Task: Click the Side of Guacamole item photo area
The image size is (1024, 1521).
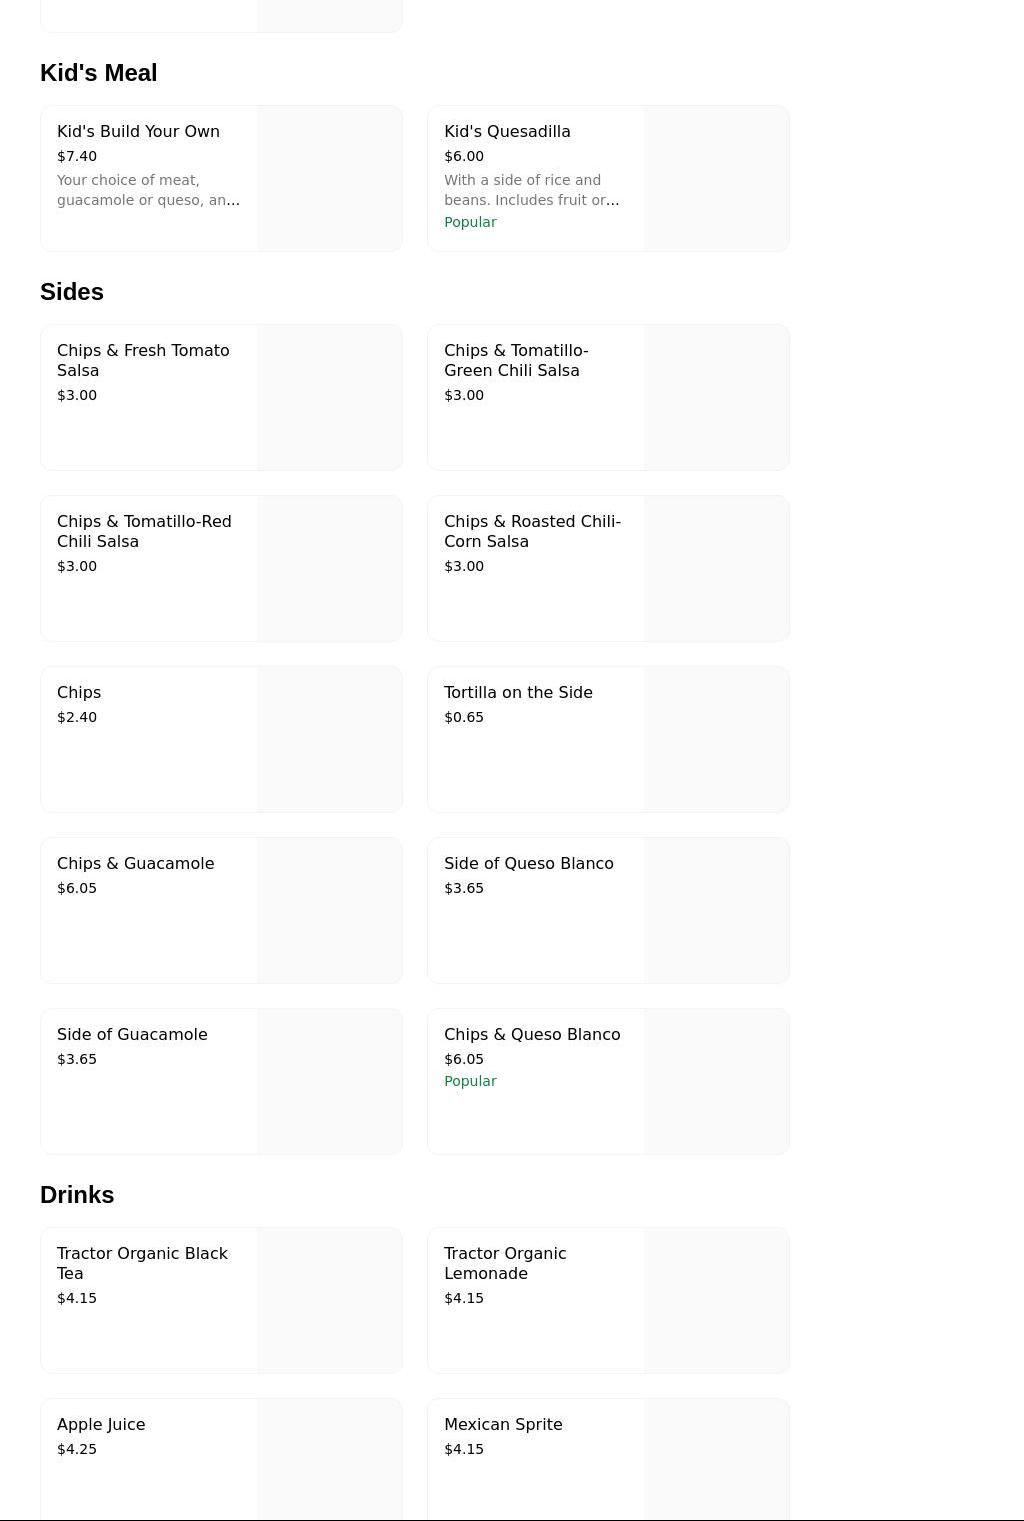Action: click(x=329, y=1081)
